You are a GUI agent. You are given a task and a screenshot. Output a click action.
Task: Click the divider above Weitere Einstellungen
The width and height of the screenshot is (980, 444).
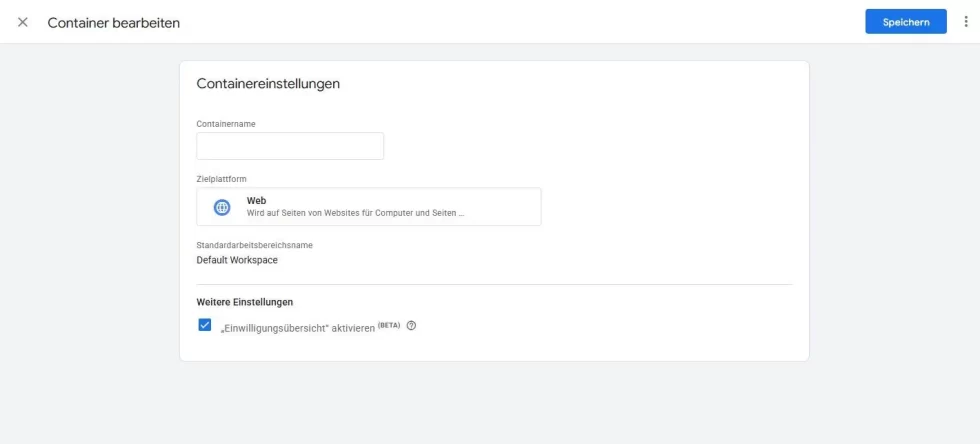(494, 284)
